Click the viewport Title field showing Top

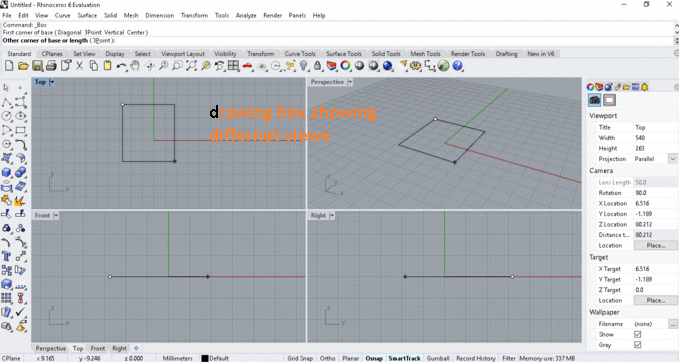[656, 127]
